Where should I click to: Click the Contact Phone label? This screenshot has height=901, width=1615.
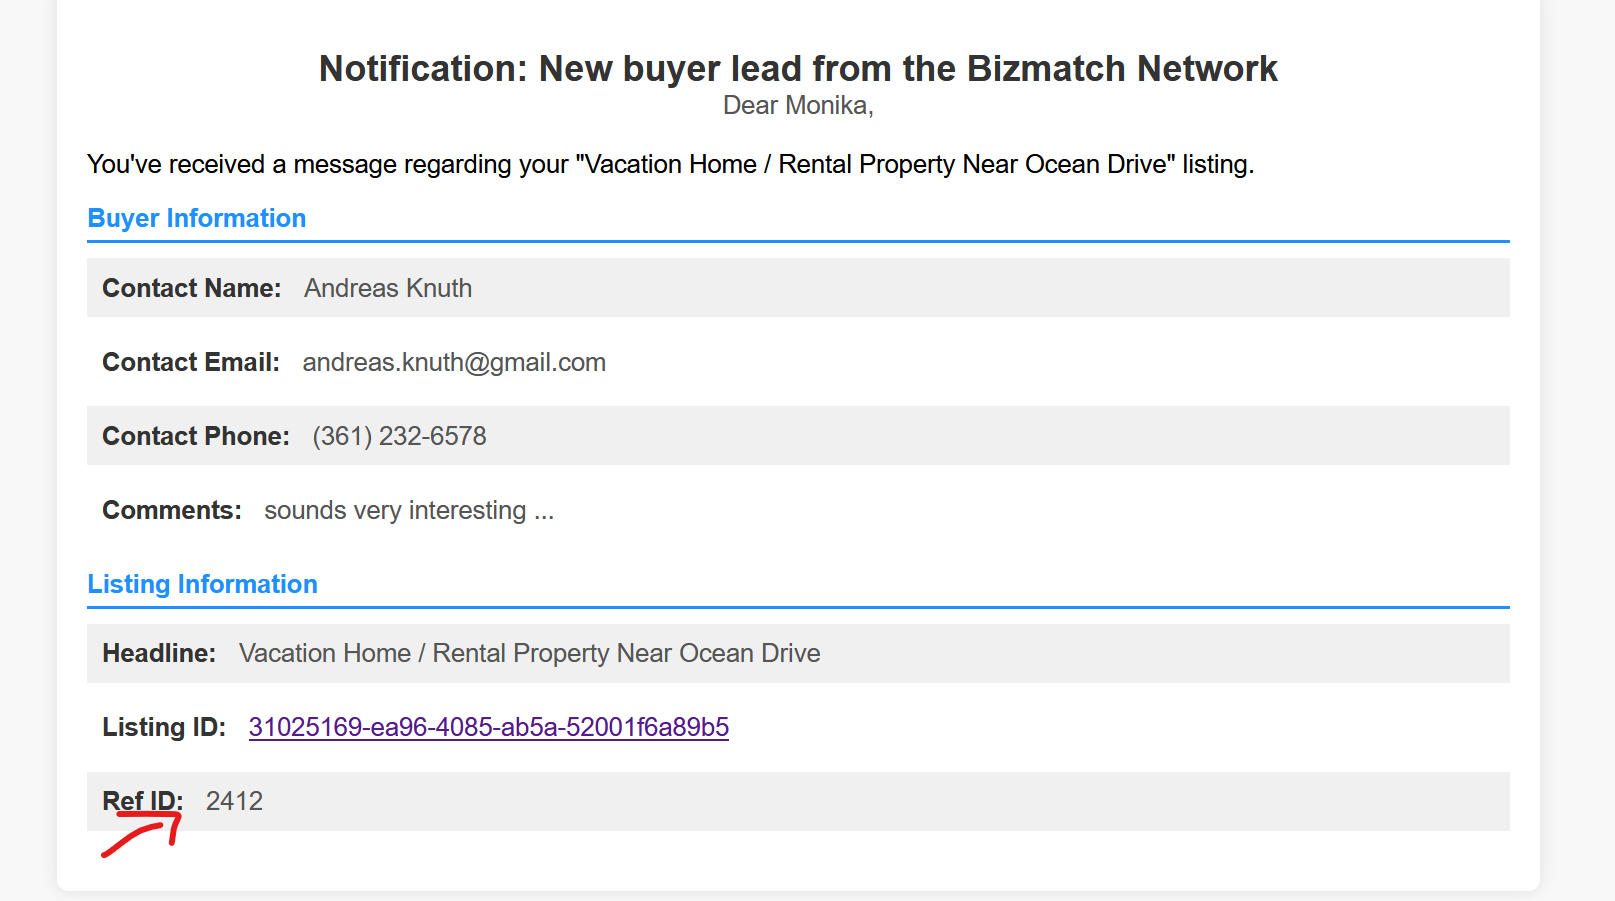coord(195,436)
